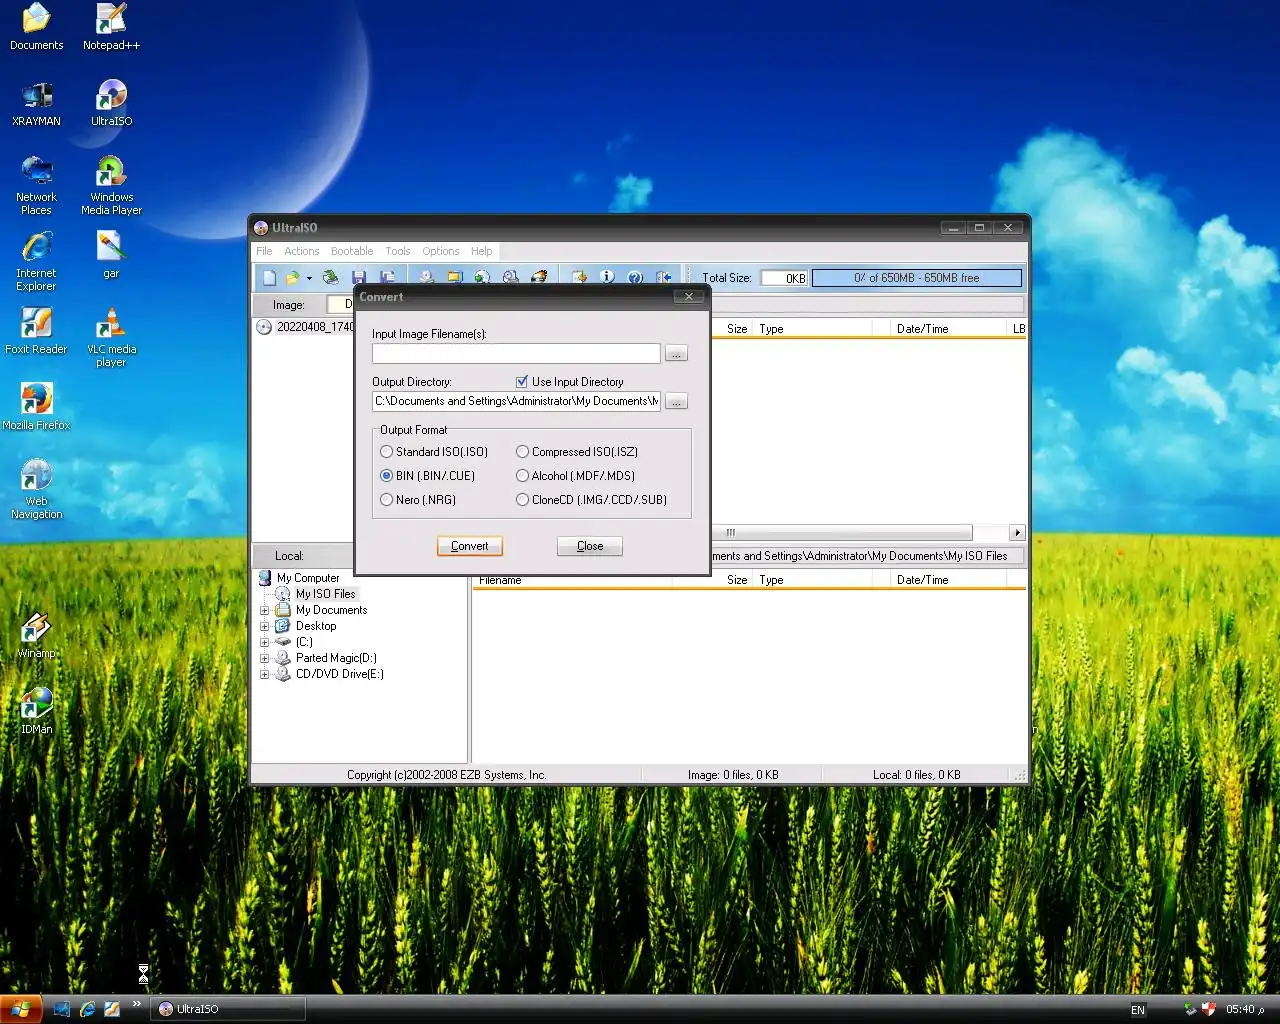This screenshot has height=1024, width=1280.
Task: Open the Options menu
Action: [x=440, y=251]
